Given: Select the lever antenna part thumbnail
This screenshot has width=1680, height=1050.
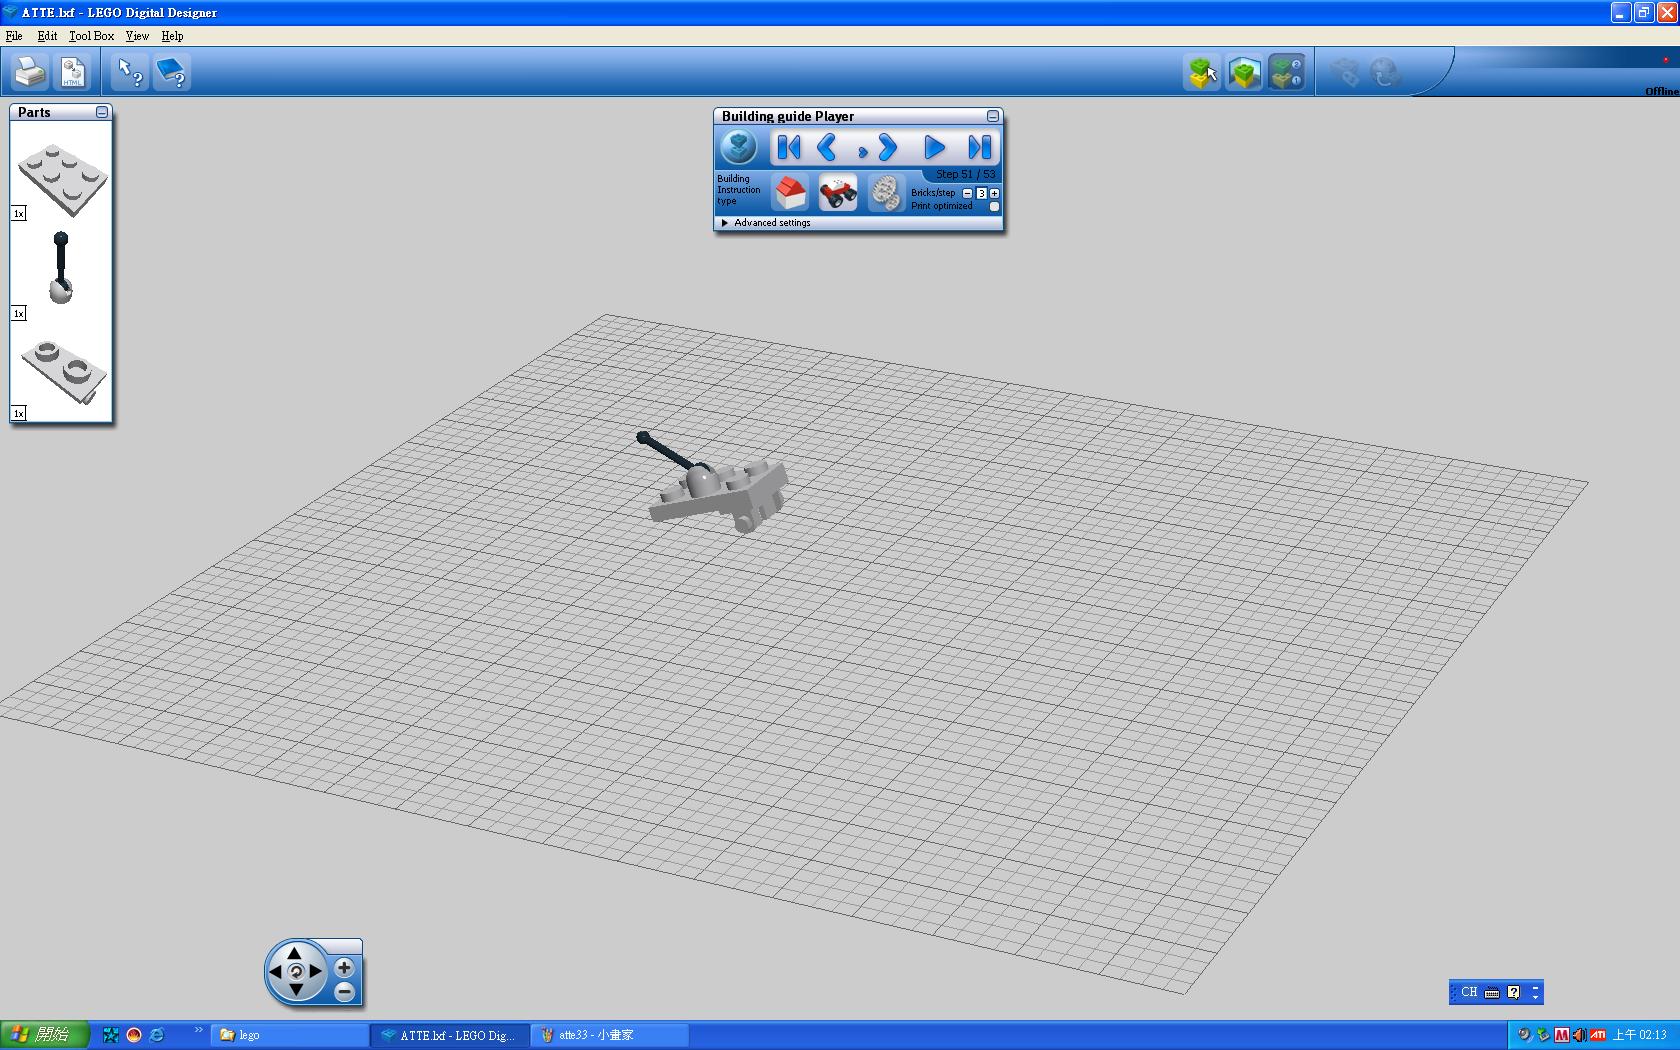Looking at the screenshot, I should pos(61,268).
